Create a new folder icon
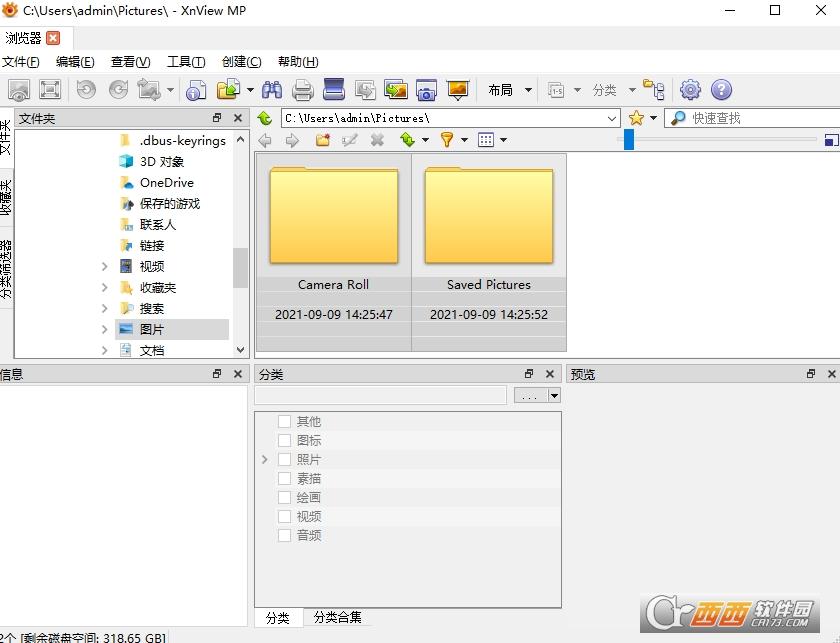Screen dimensions: 840x643 coord(322,140)
